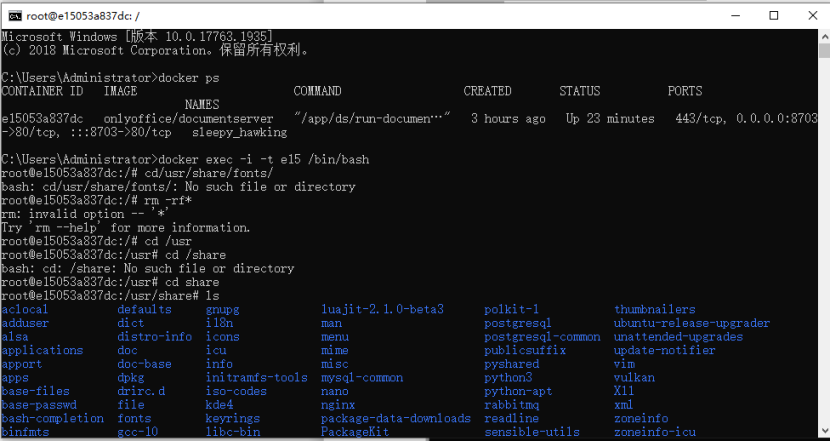Maximize the terminal window
Image resolution: width=831 pixels, height=441 pixels.
(x=771, y=15)
